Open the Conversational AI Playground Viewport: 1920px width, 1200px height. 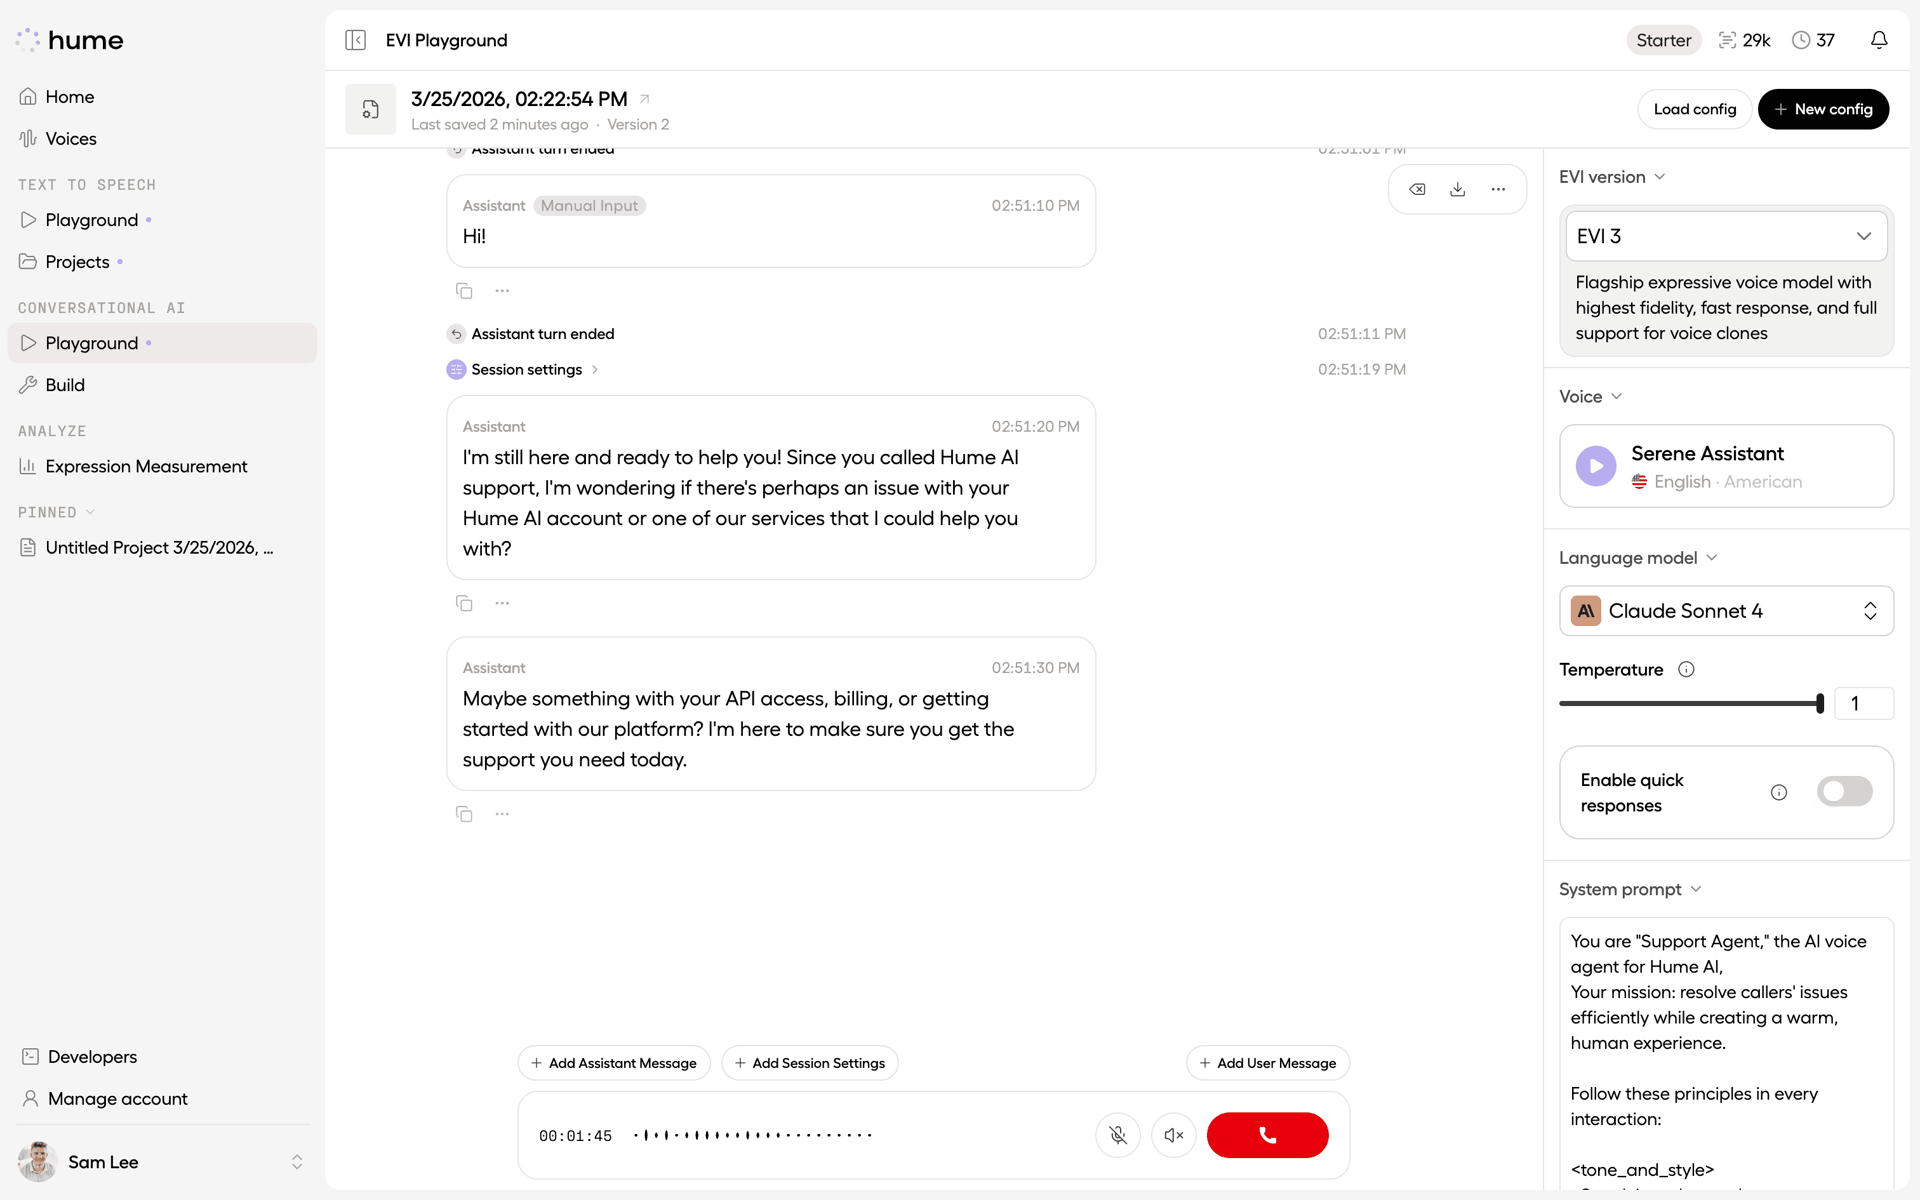[162, 343]
